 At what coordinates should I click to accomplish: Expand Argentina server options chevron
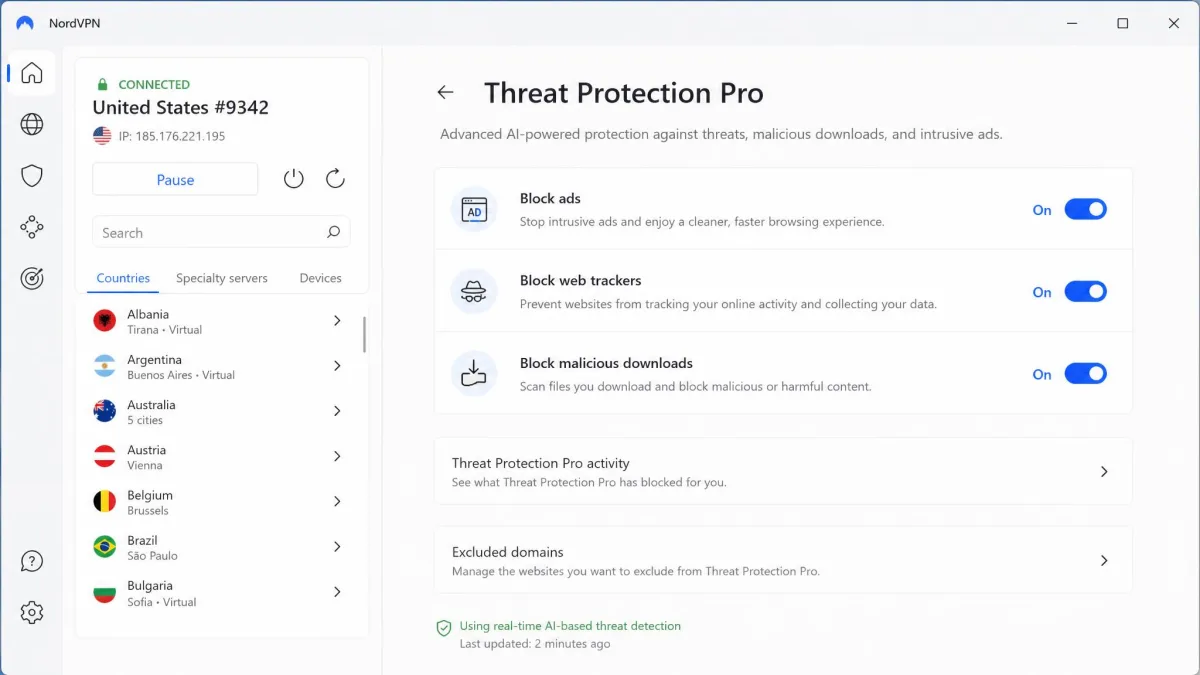337,366
